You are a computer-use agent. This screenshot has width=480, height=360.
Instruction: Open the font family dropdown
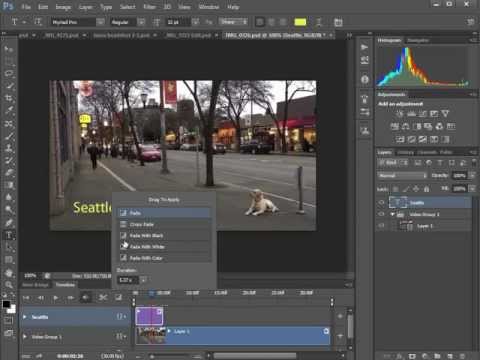[100, 22]
